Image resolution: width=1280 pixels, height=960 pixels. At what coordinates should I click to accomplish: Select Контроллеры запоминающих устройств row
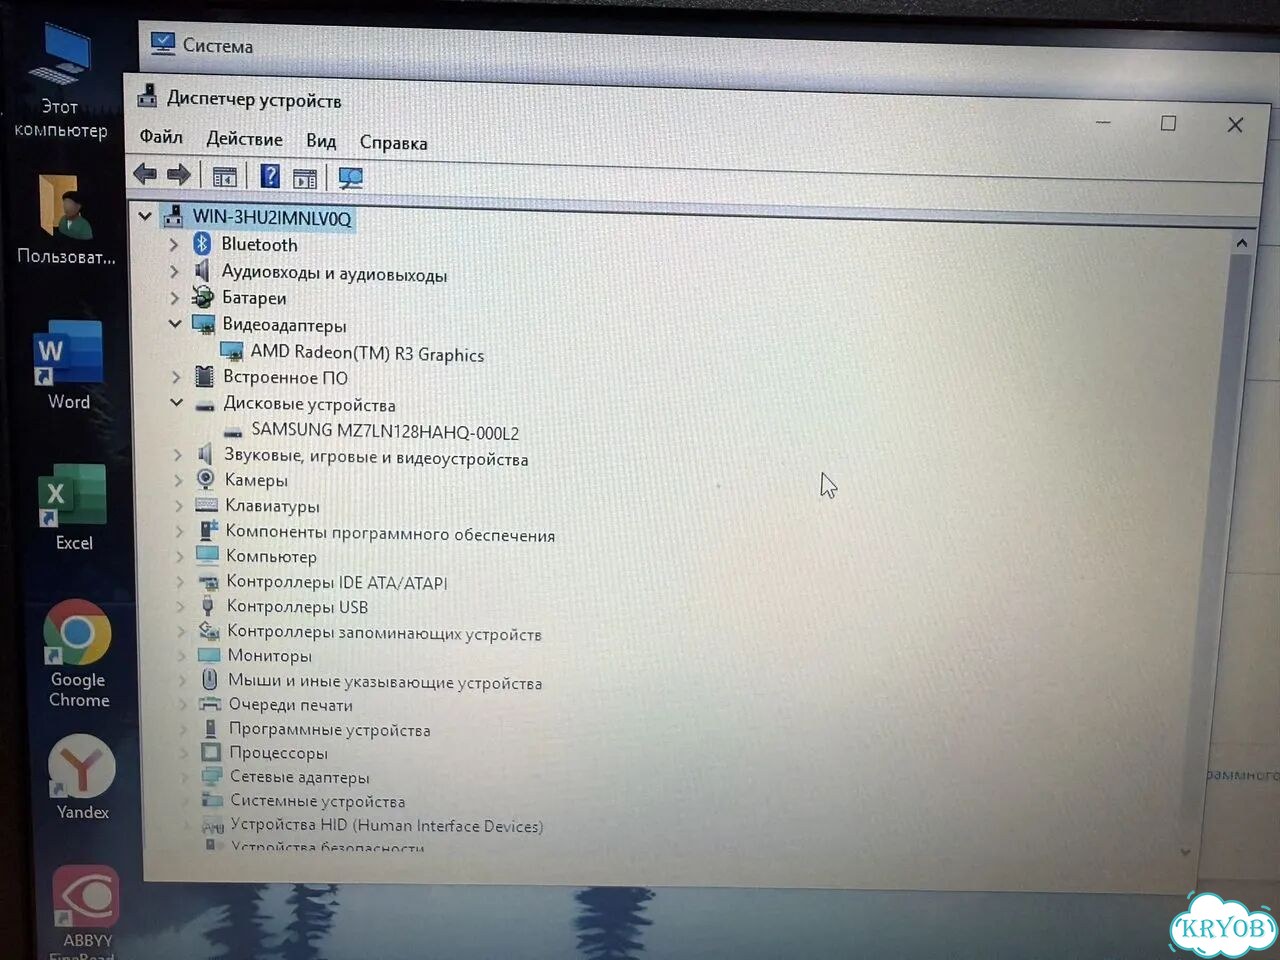tap(384, 633)
